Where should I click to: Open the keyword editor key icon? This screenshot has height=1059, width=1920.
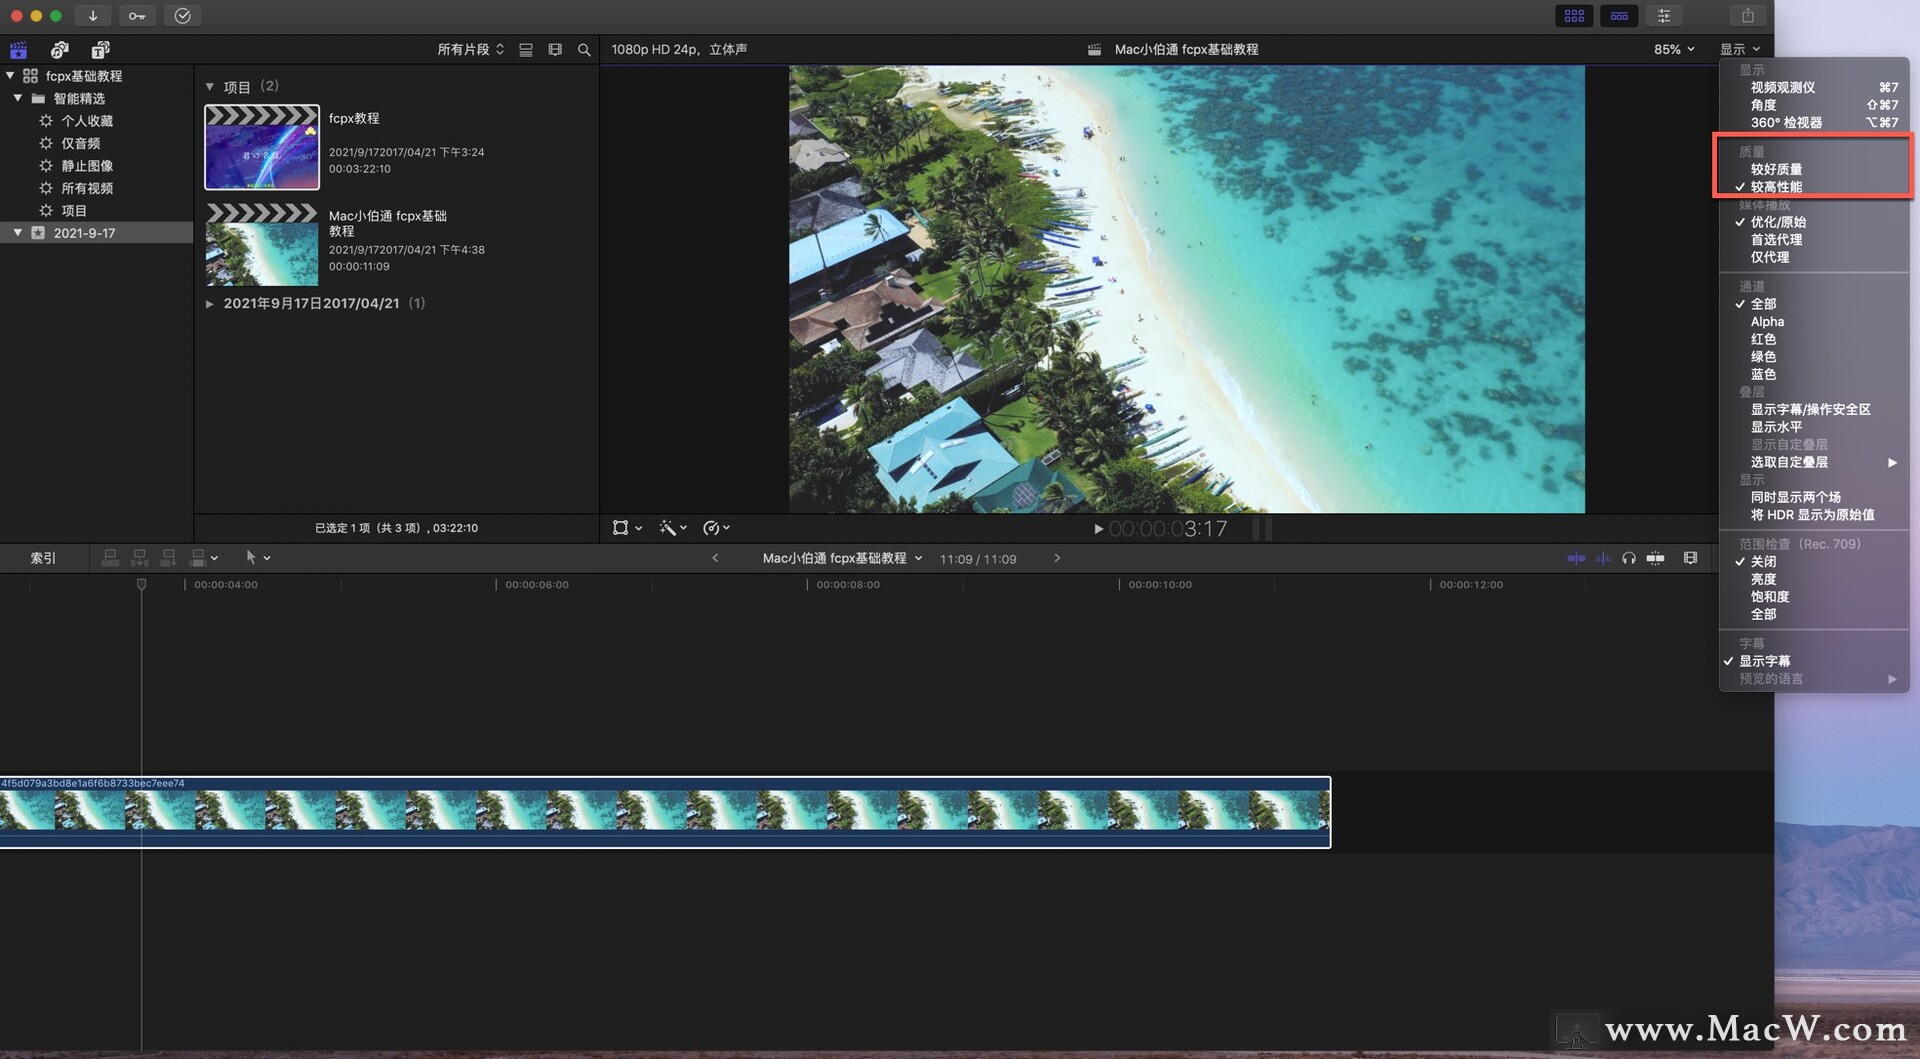137,16
